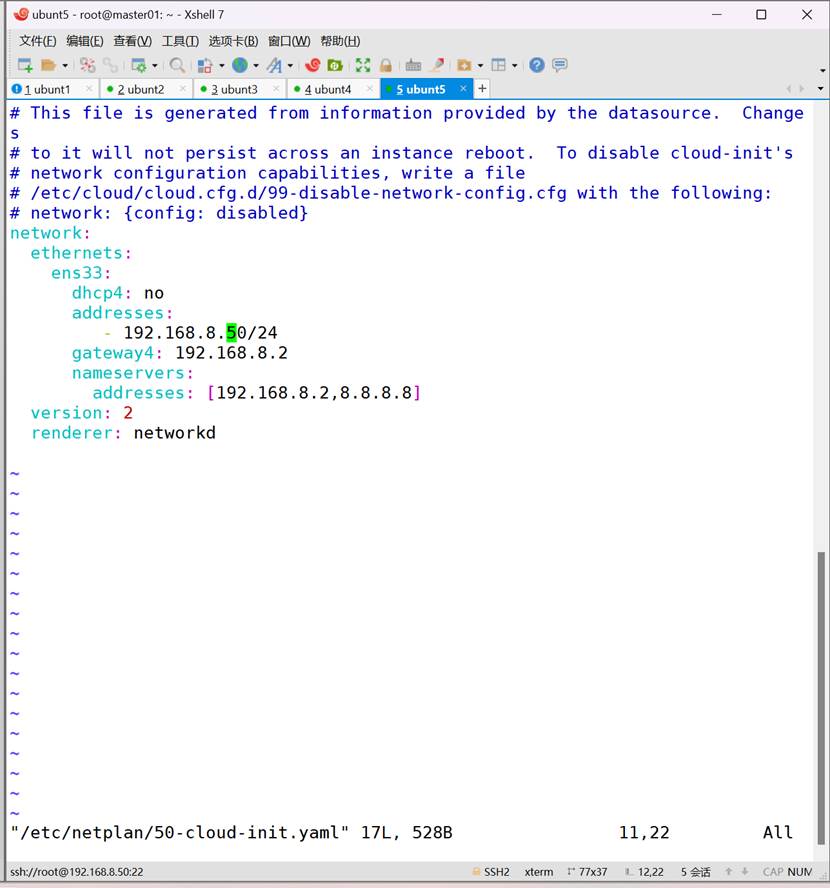Launch the green Xftp icon

[x=335, y=65]
